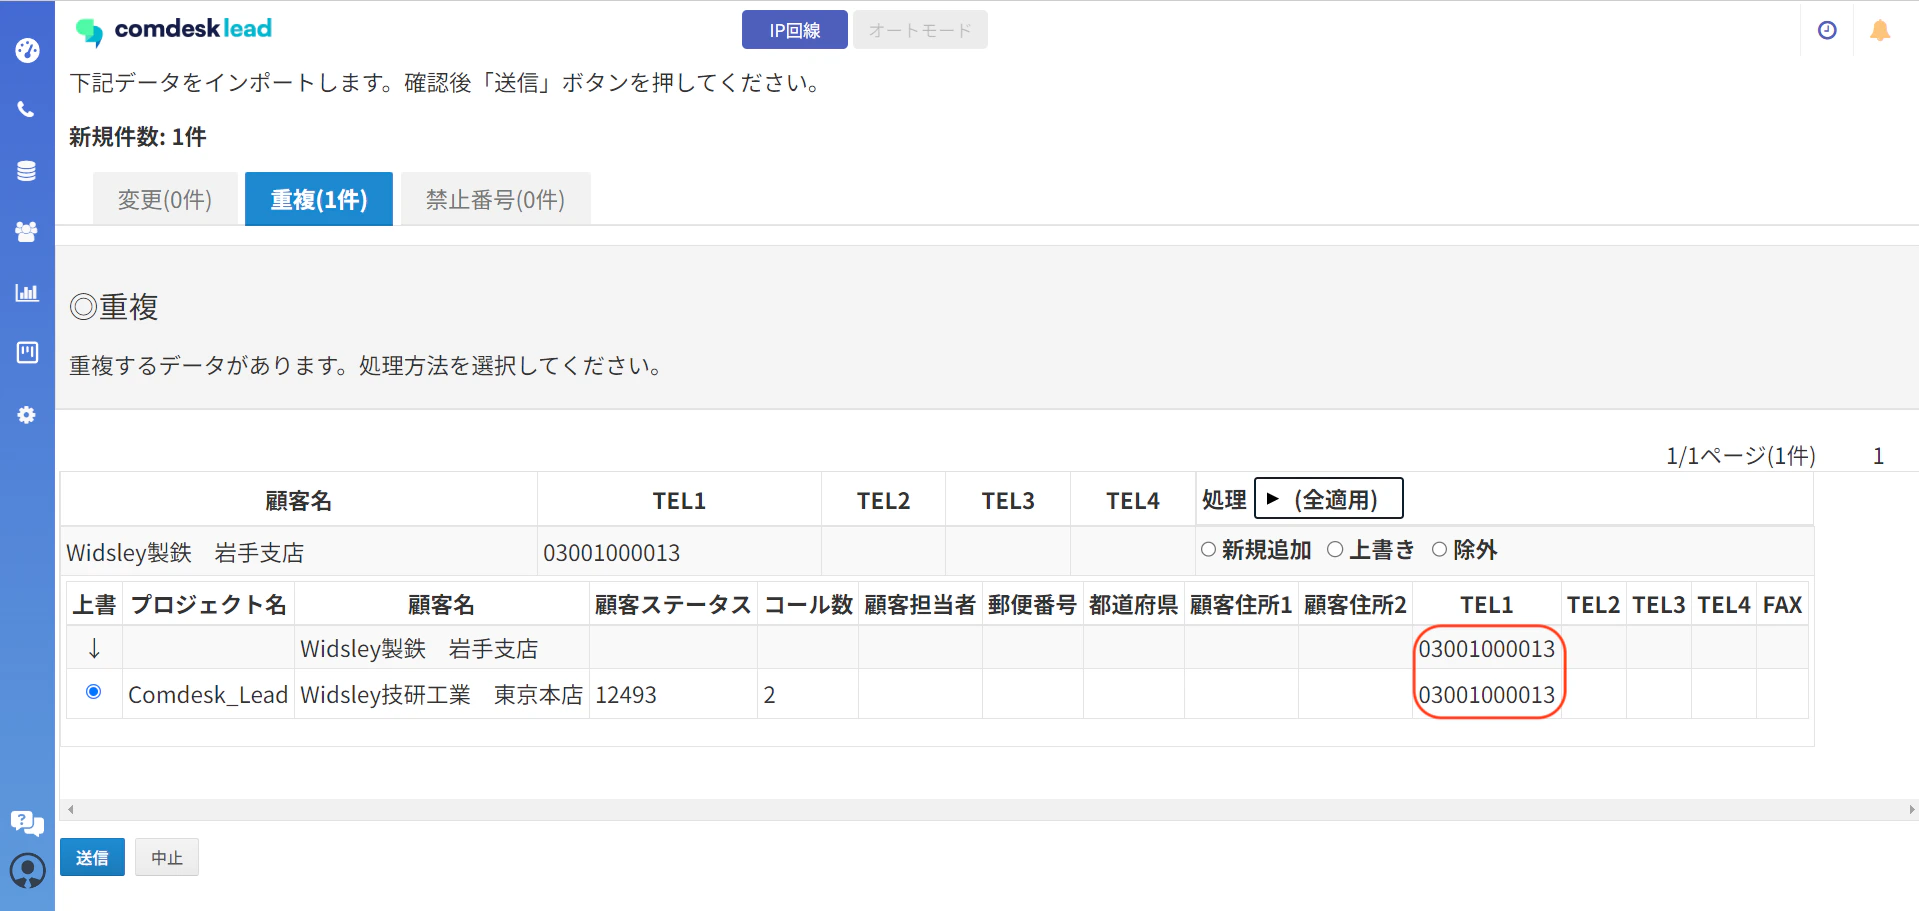The width and height of the screenshot is (1919, 911).
Task: Click the 中止 cancel button
Action: point(167,857)
